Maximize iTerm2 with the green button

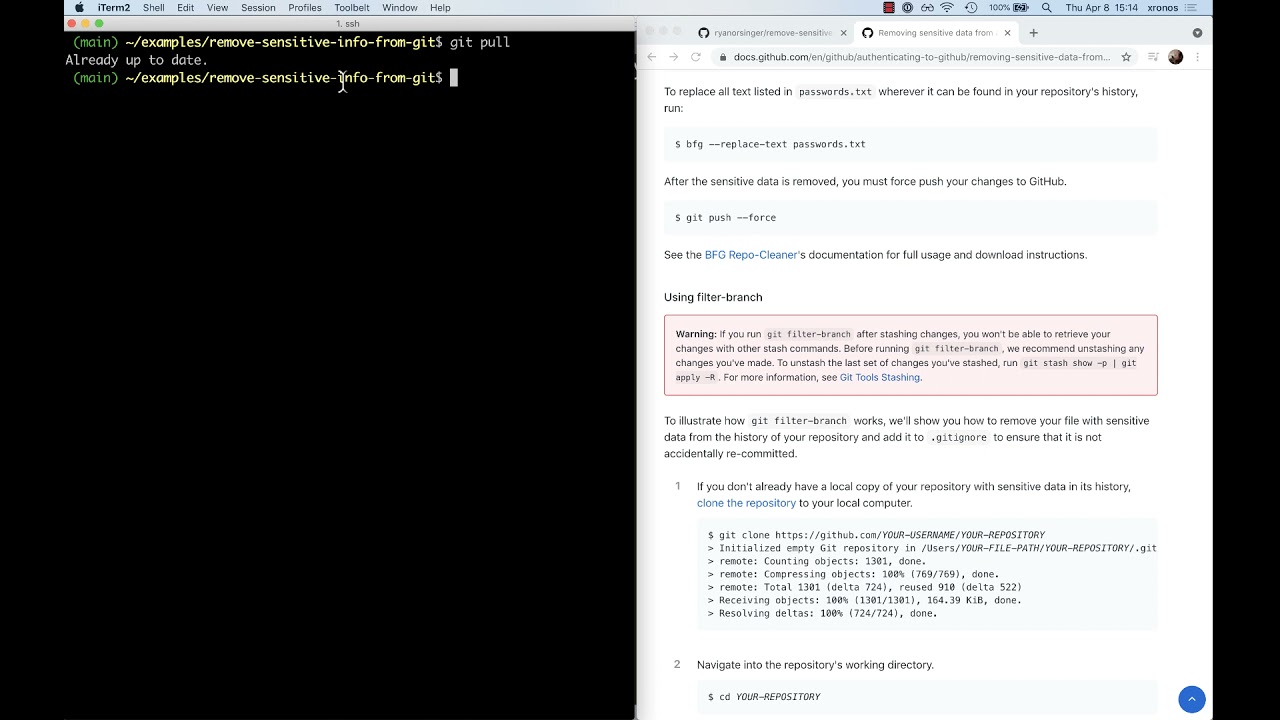(99, 23)
